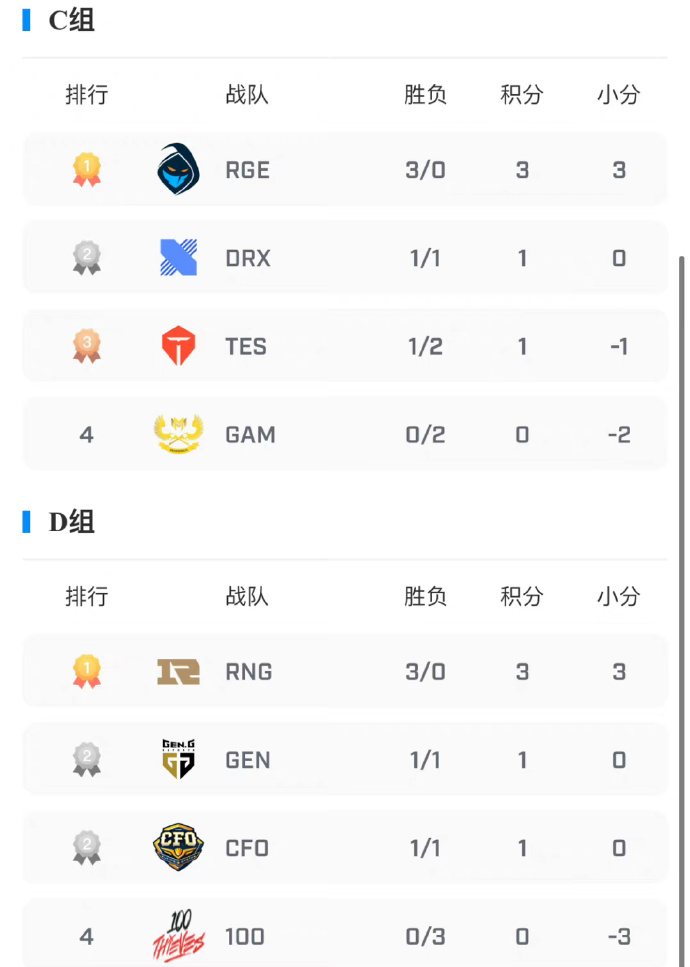Click the 100 Thieves team logo

pos(179,936)
